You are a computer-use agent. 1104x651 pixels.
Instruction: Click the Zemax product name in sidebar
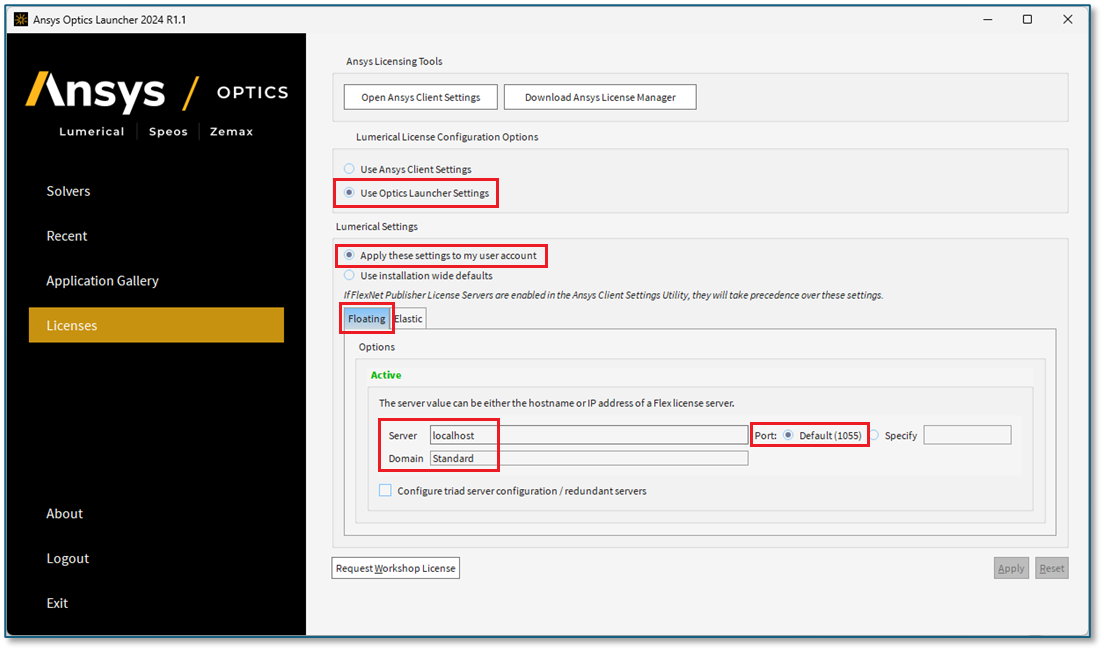pos(232,132)
